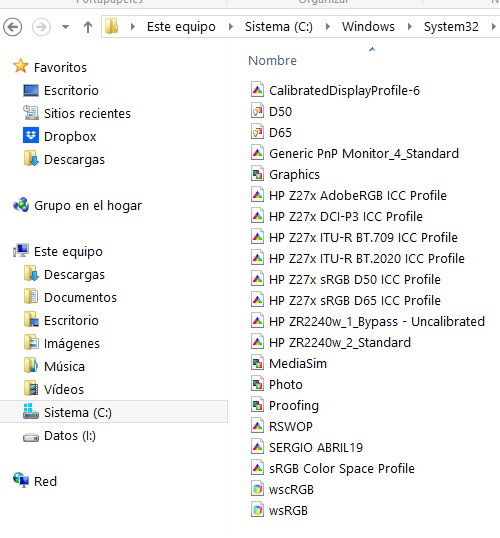Select the Graphics gamut mapping file icon

[x=257, y=174]
